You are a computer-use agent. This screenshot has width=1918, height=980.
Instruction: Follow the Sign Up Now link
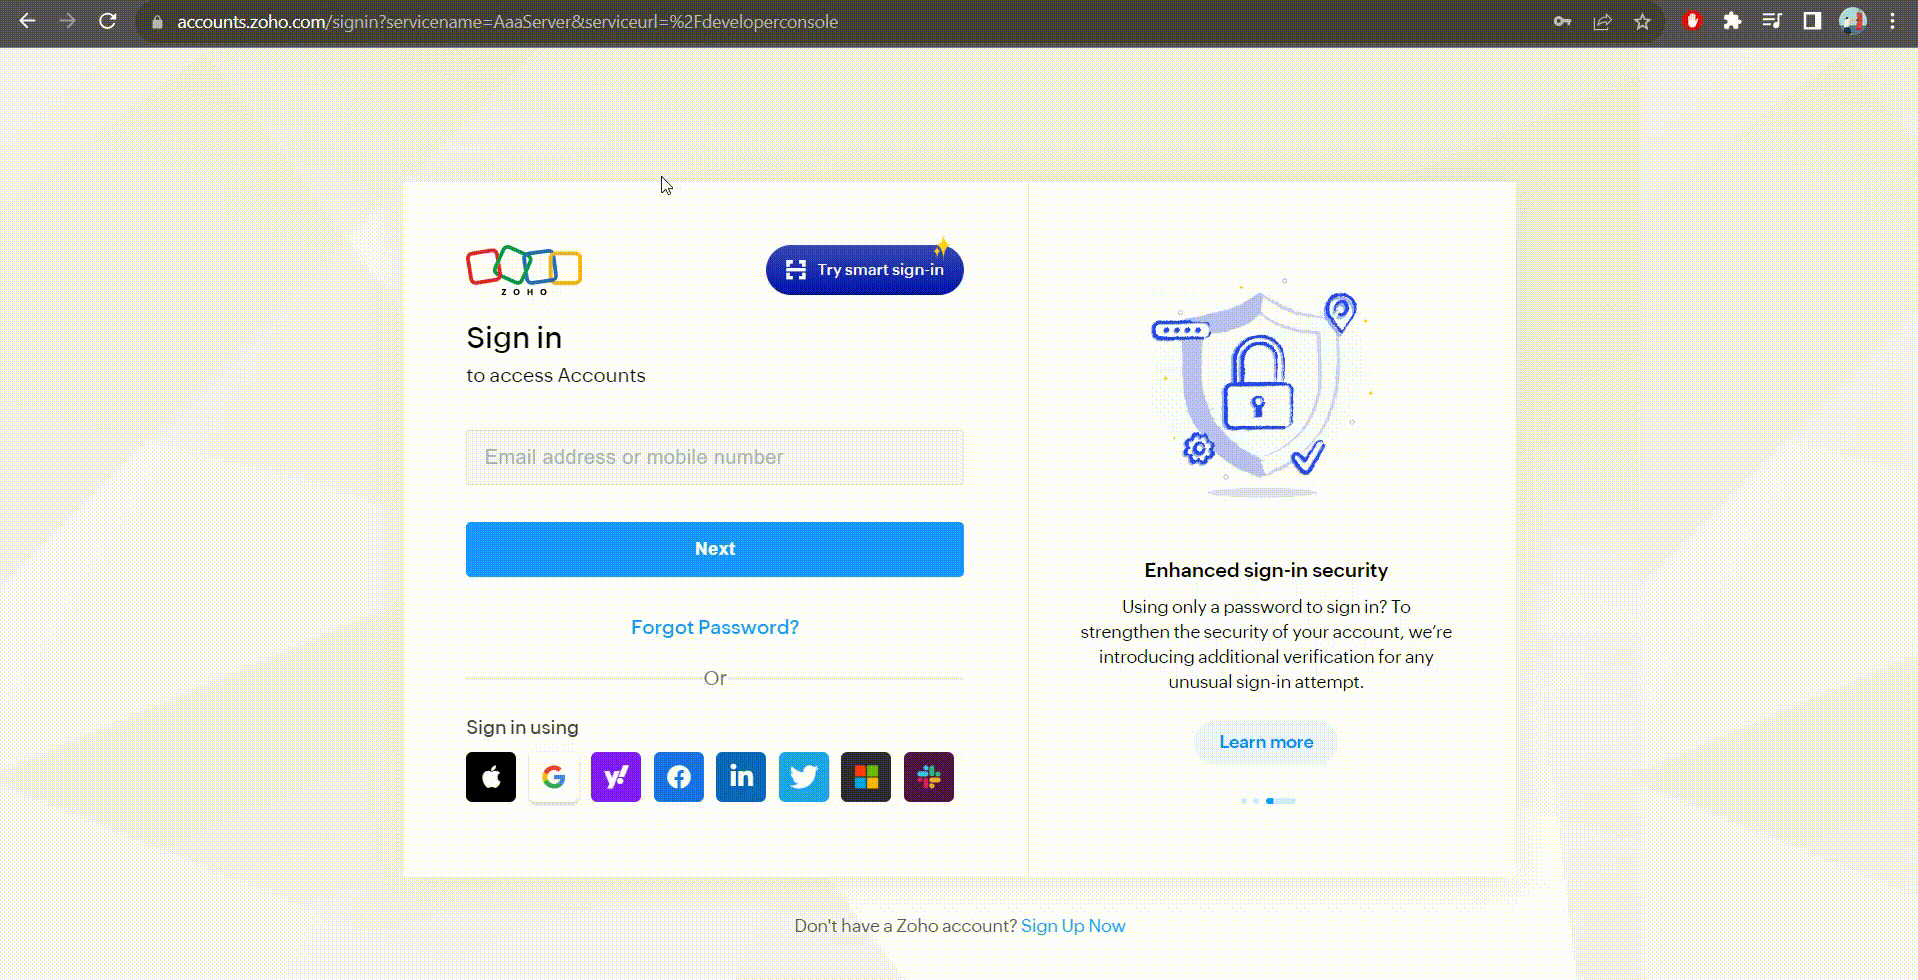1073,926
